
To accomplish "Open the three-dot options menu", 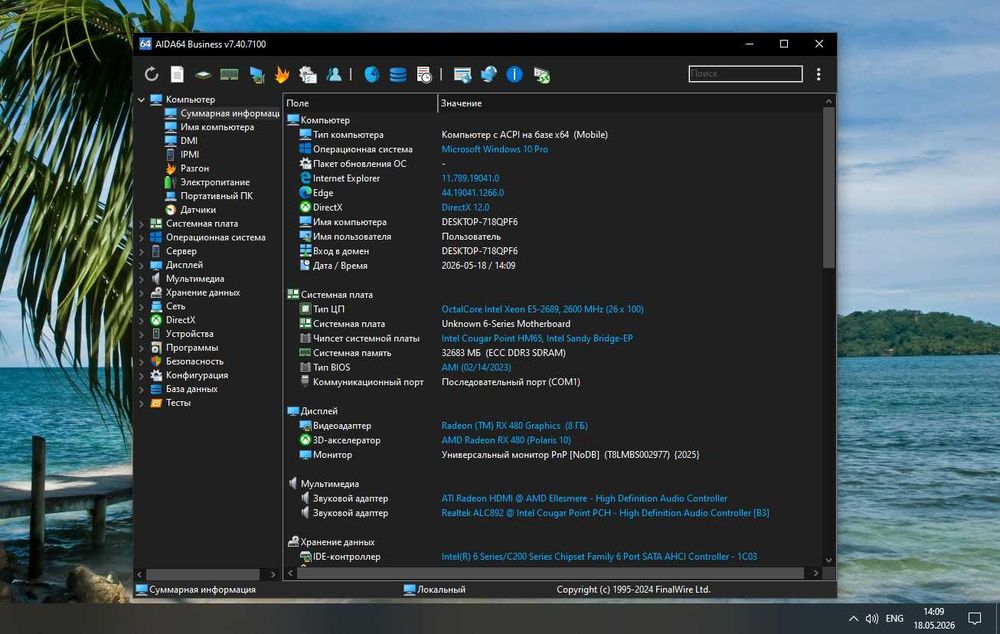I will [818, 75].
